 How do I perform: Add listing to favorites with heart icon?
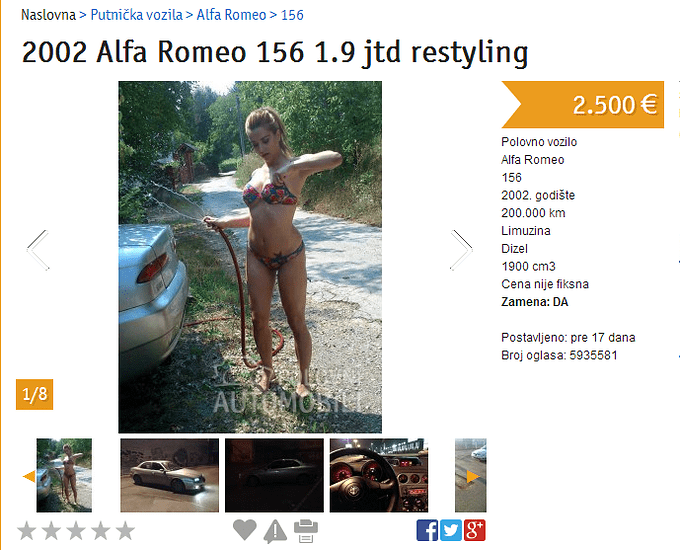[245, 530]
